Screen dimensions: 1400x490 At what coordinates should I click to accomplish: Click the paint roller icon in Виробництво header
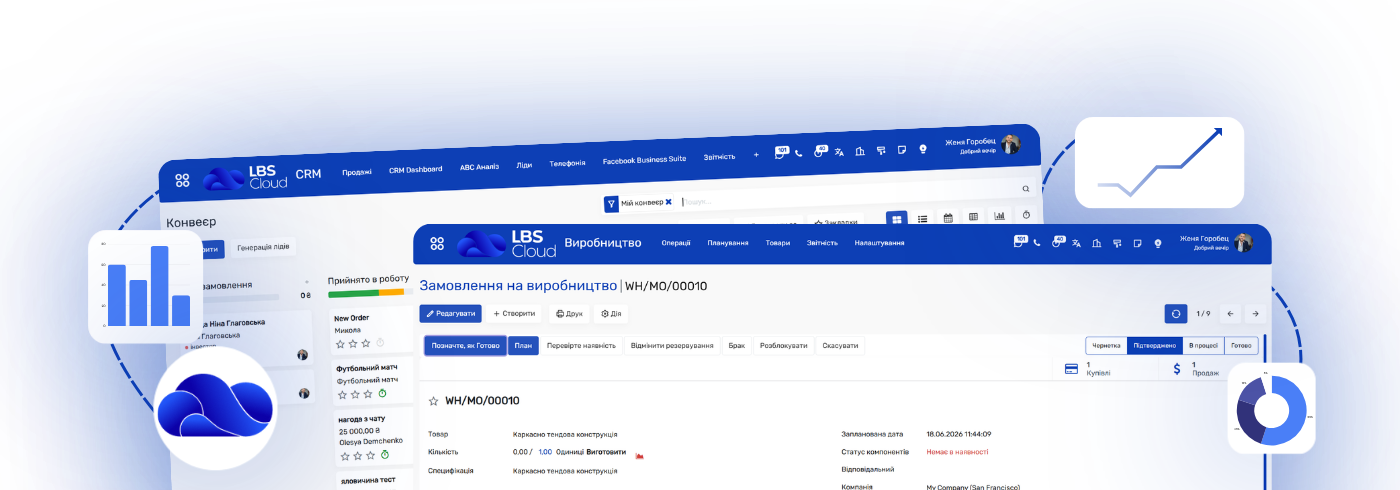click(1117, 243)
